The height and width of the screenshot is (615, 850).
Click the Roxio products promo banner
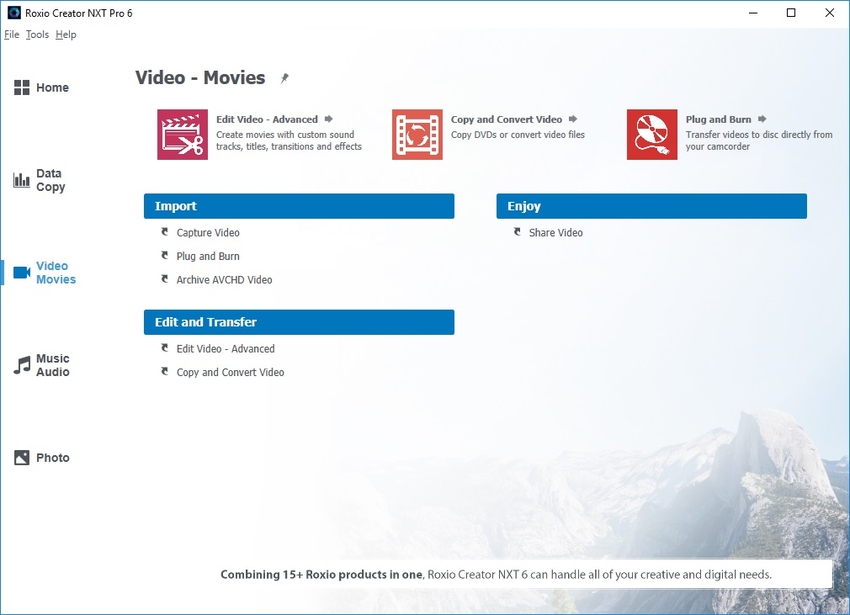click(x=496, y=574)
